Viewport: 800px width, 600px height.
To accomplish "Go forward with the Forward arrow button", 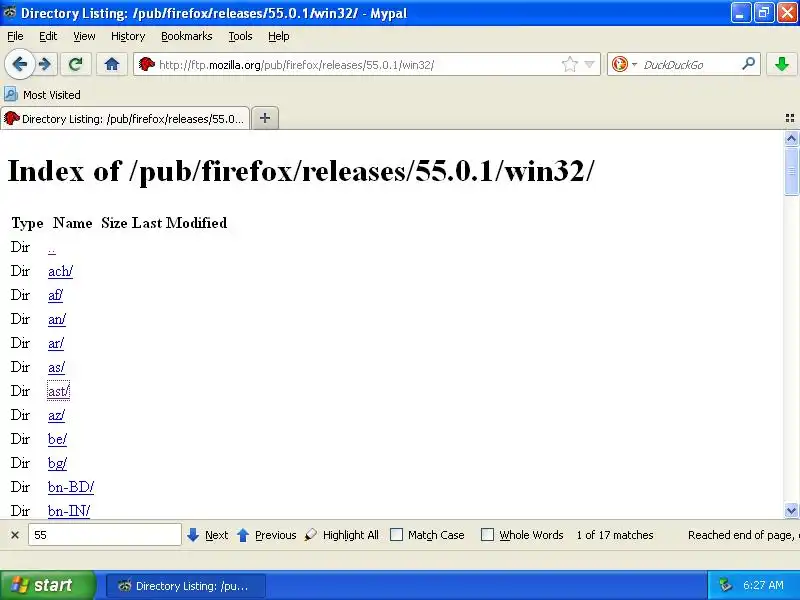I will (45, 64).
